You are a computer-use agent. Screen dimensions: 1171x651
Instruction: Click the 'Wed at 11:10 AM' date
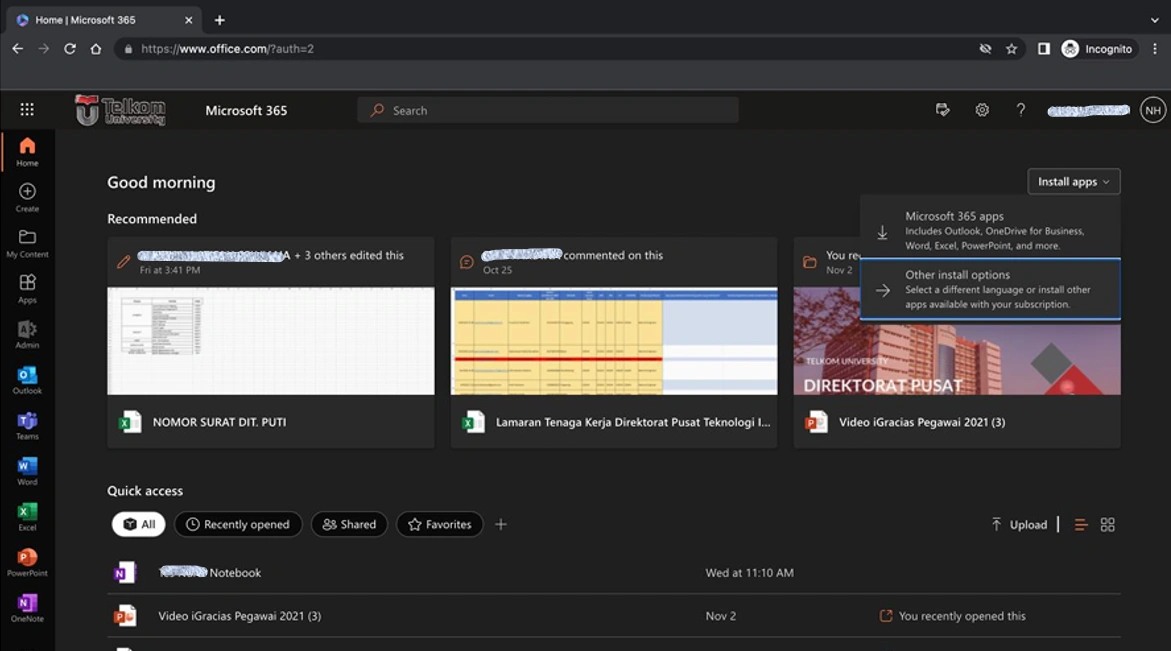[749, 573]
